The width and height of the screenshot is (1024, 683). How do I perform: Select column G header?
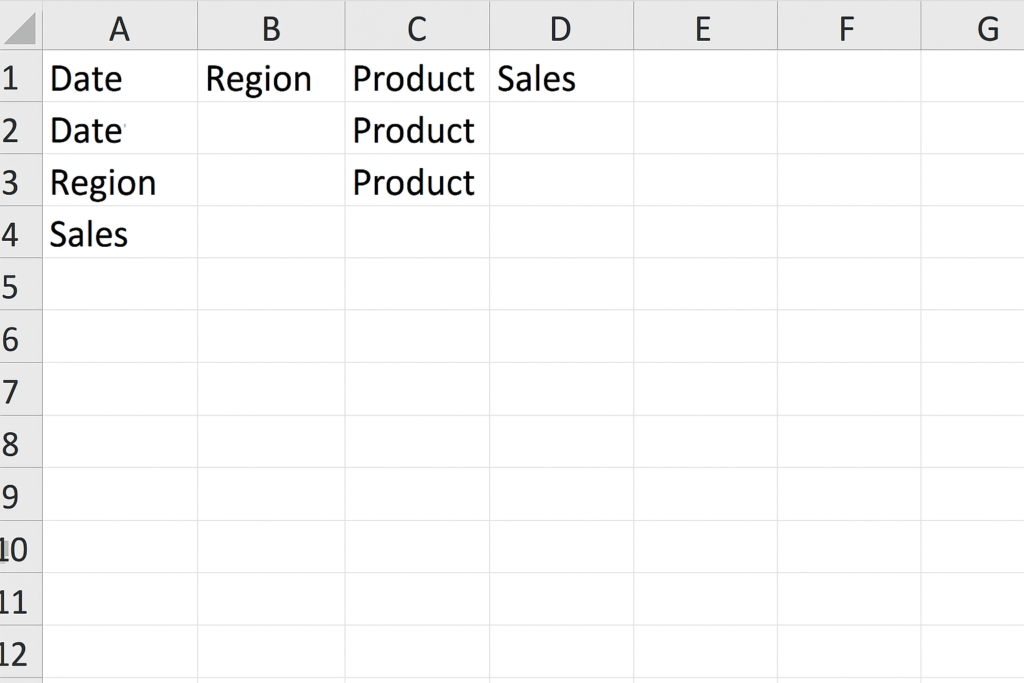(973, 27)
